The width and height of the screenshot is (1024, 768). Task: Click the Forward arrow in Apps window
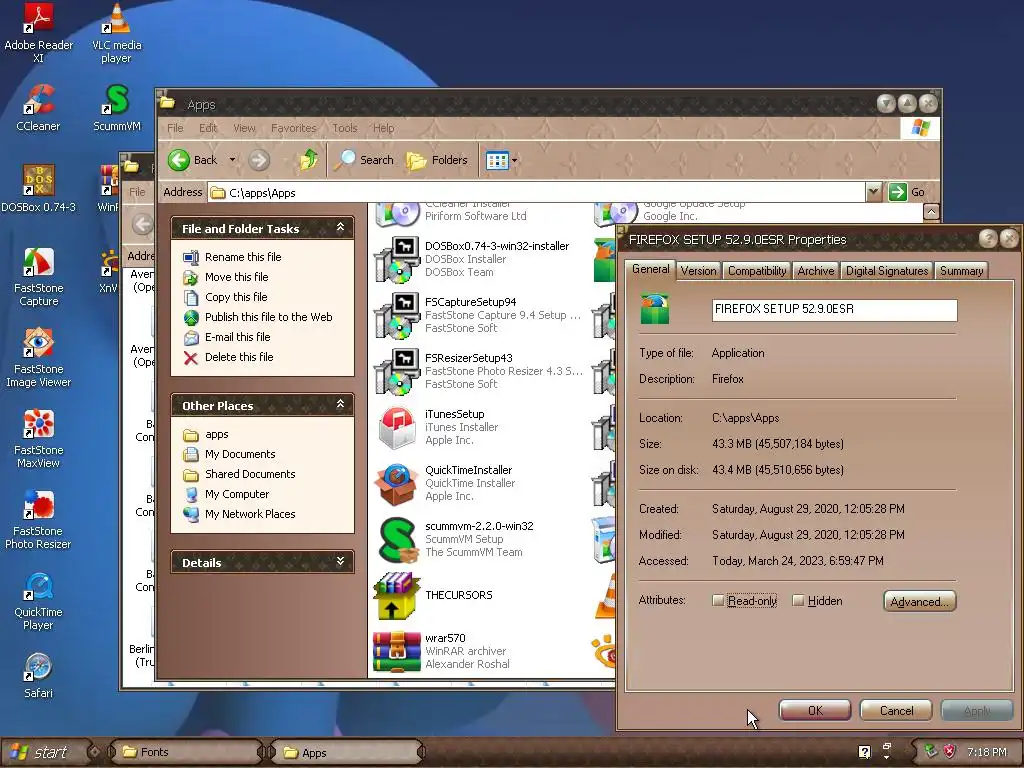tap(259, 160)
